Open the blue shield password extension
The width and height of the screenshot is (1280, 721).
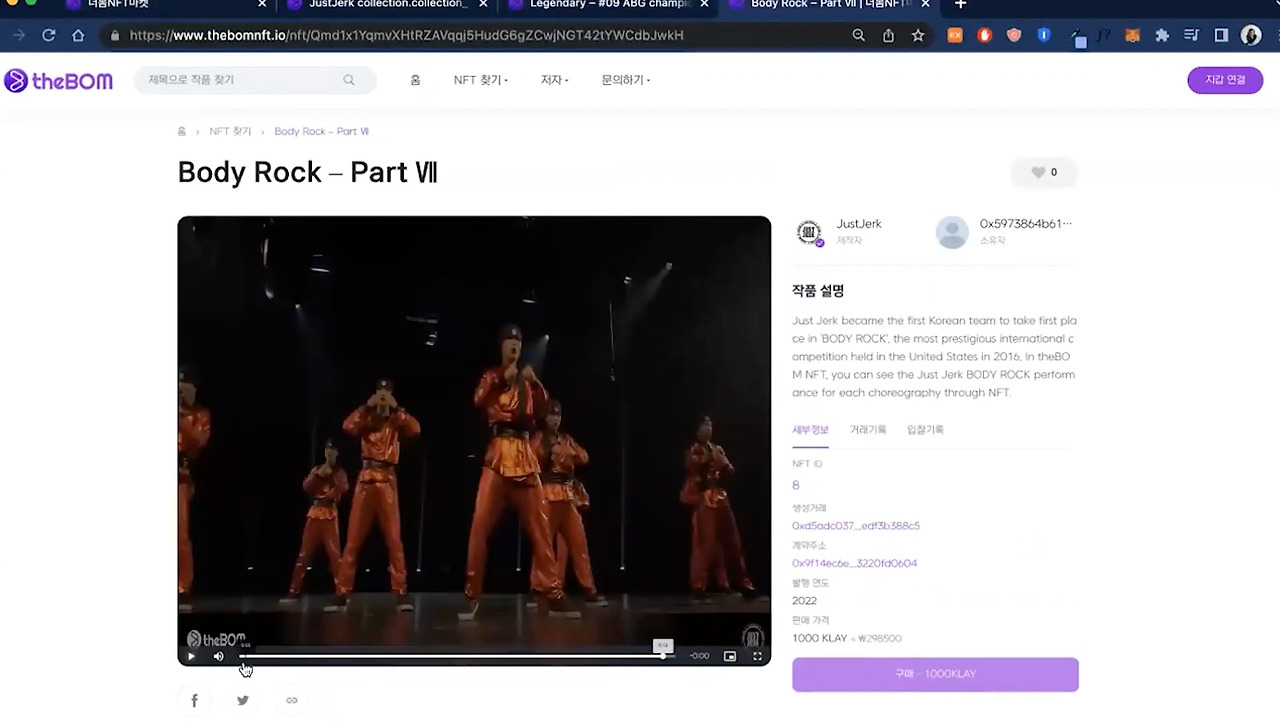1044,35
